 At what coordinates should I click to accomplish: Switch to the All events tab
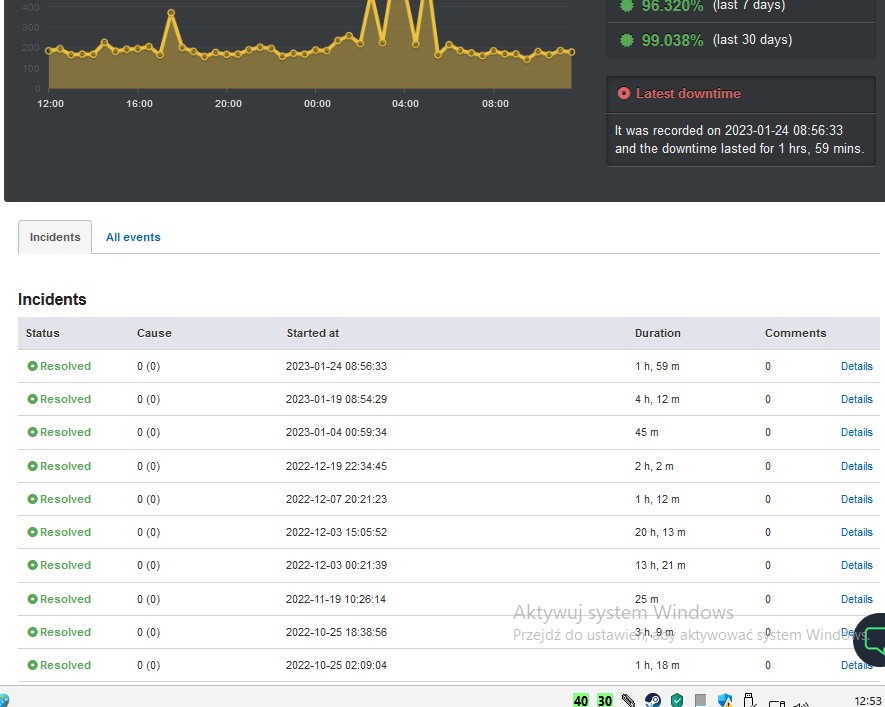click(x=133, y=237)
